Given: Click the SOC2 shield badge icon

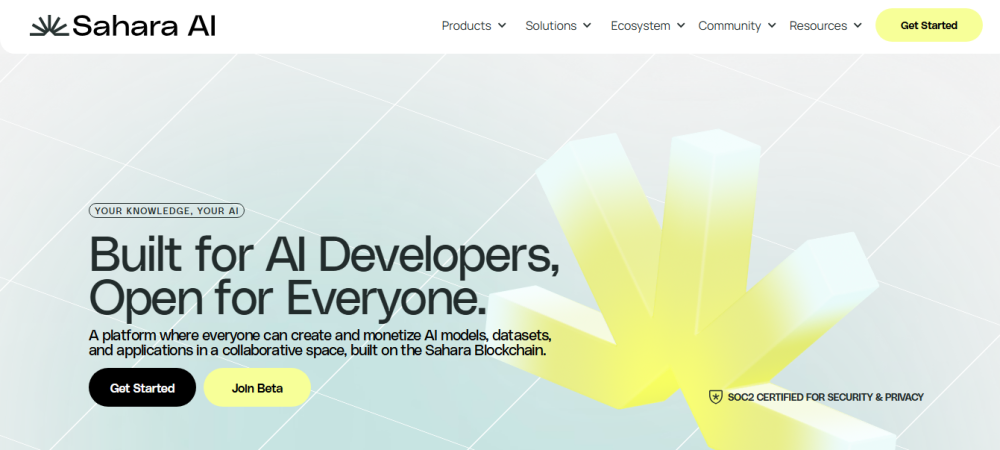Looking at the screenshot, I should point(716,397).
